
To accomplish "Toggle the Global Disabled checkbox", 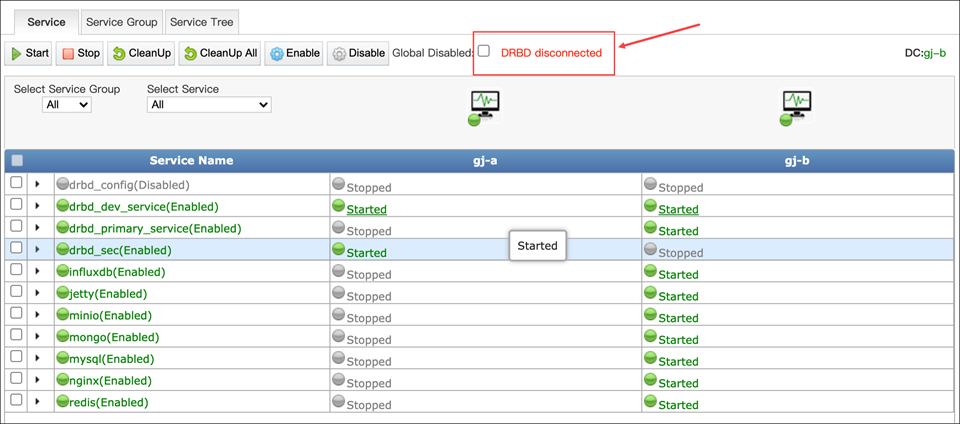I will point(484,51).
